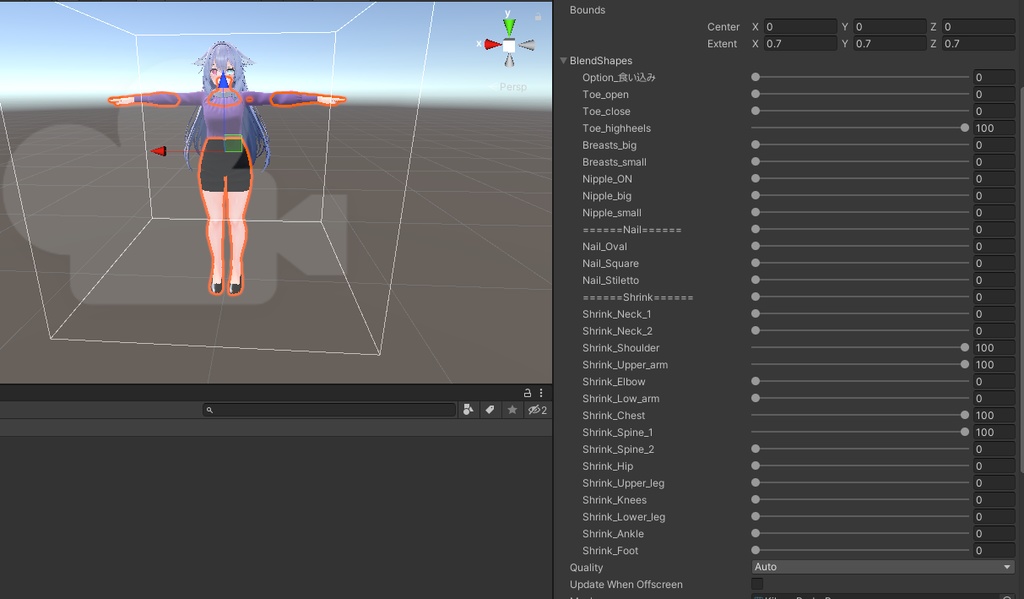Click the Bounds Center Y field

889,27
